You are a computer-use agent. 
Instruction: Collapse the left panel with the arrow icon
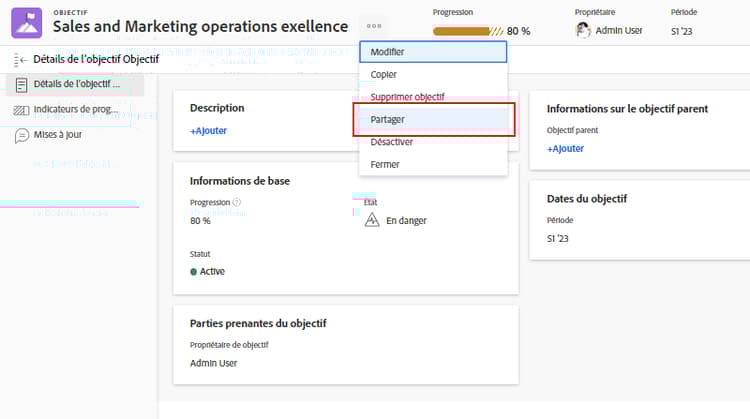tap(21, 60)
